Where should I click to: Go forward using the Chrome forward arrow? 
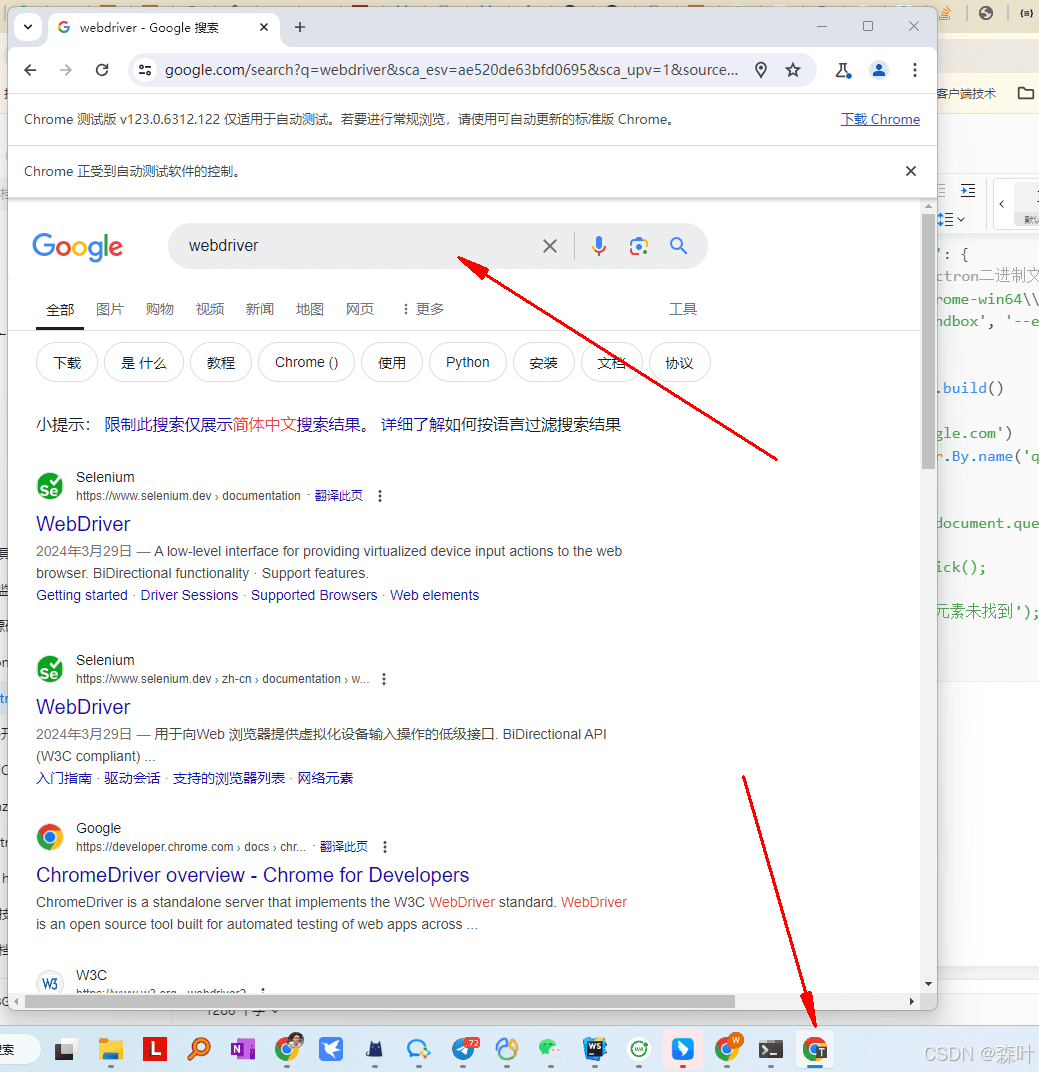click(66, 70)
